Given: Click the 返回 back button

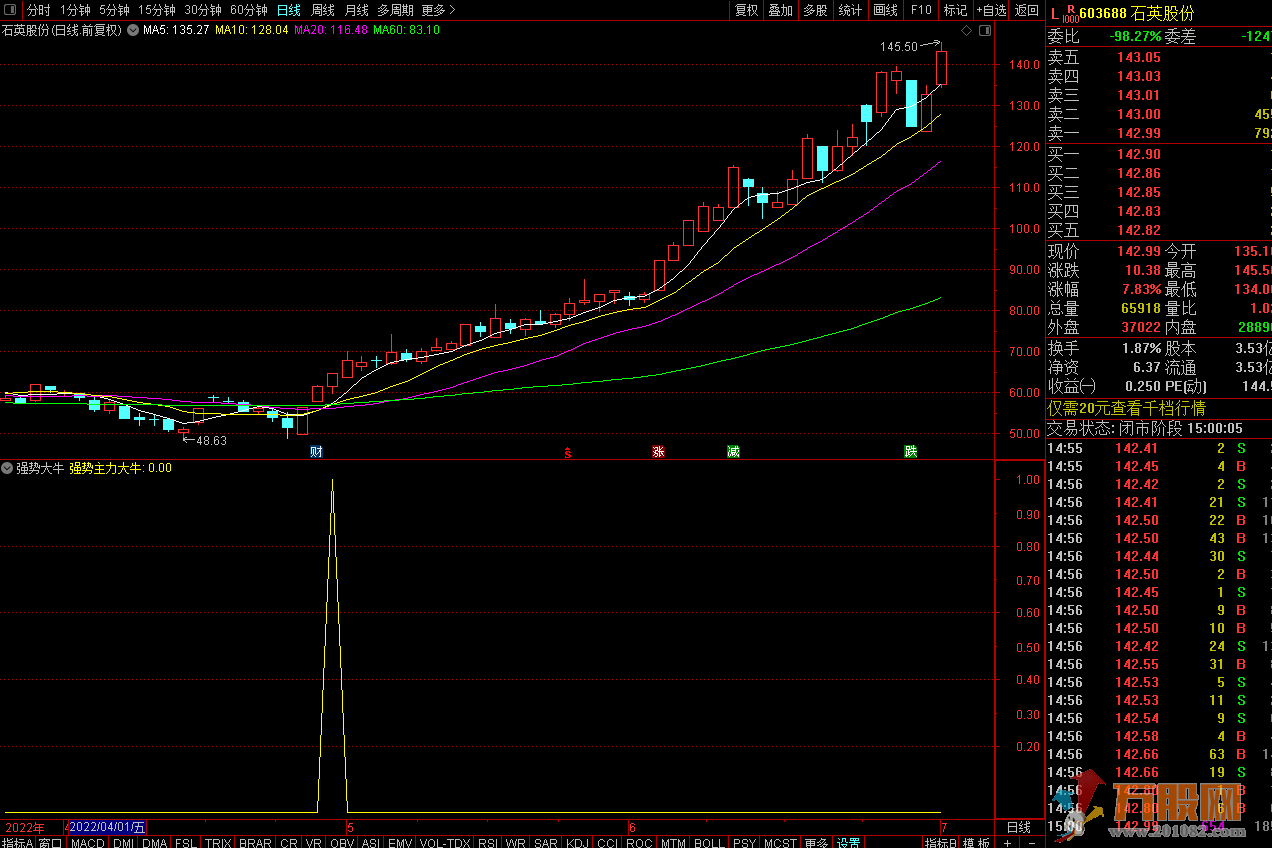Looking at the screenshot, I should coord(1027,10).
